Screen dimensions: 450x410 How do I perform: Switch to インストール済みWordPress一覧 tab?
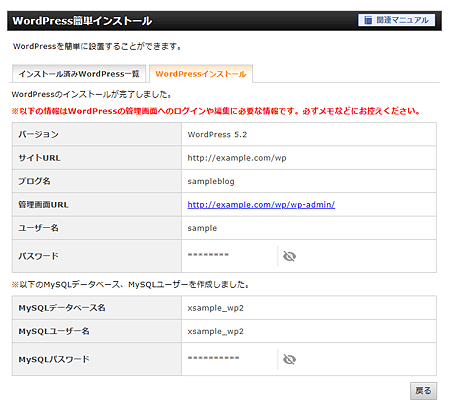coord(79,74)
